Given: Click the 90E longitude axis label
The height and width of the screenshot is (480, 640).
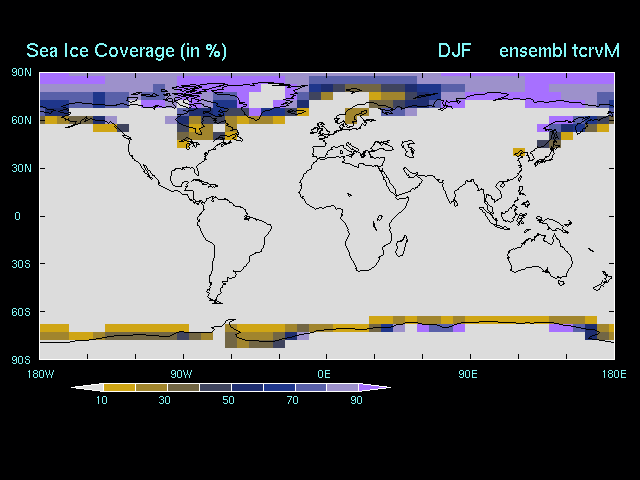Looking at the screenshot, I should (467, 373).
